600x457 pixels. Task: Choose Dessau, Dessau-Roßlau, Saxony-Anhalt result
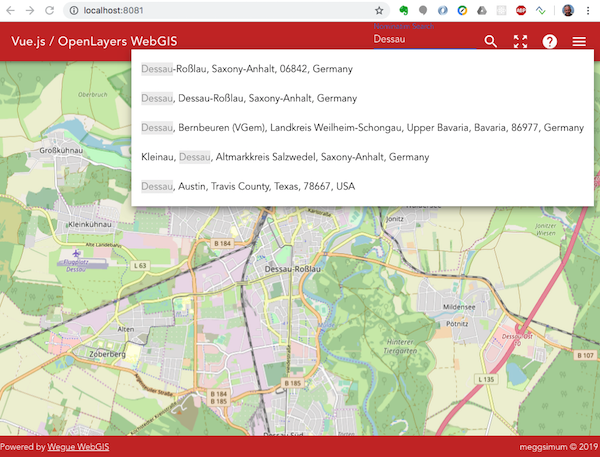point(362,98)
